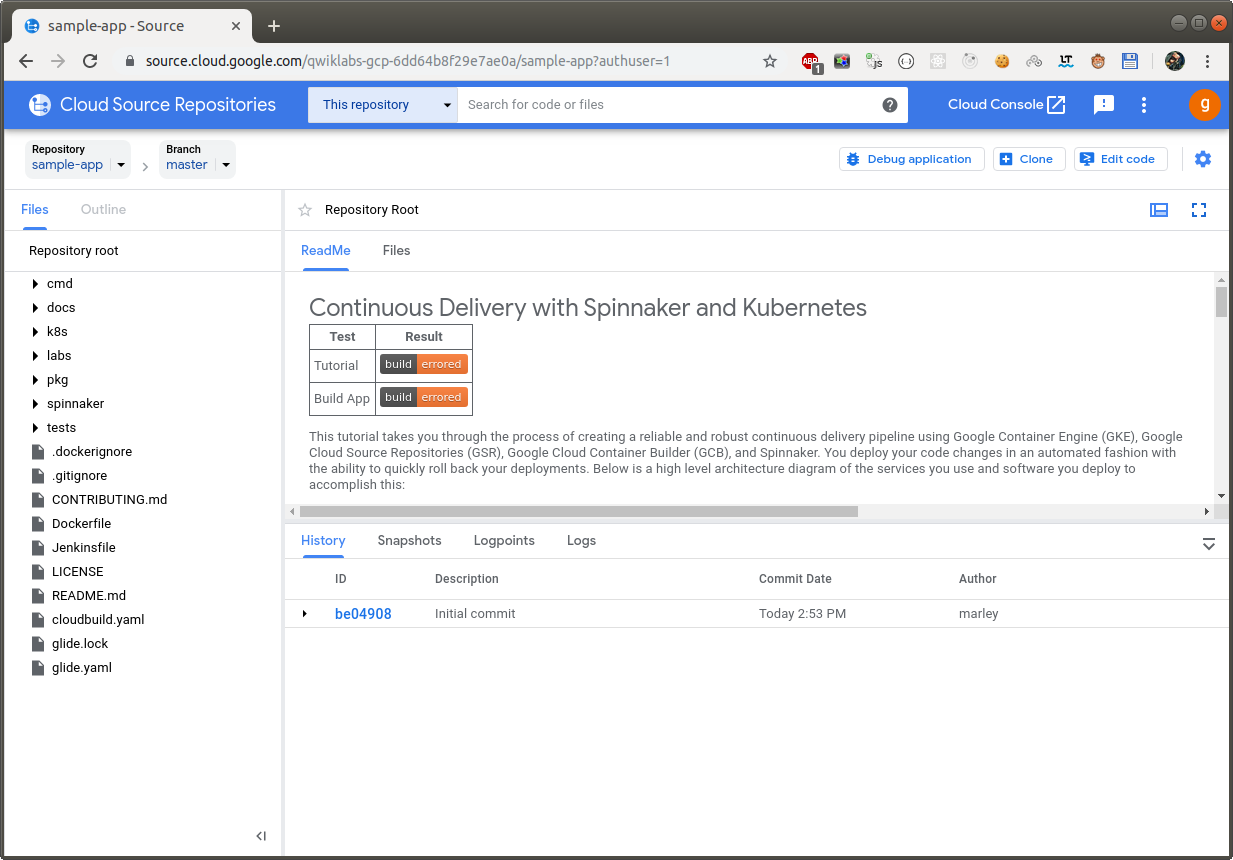Switch to fullscreen view icon
The height and width of the screenshot is (860, 1233).
coord(1199,210)
